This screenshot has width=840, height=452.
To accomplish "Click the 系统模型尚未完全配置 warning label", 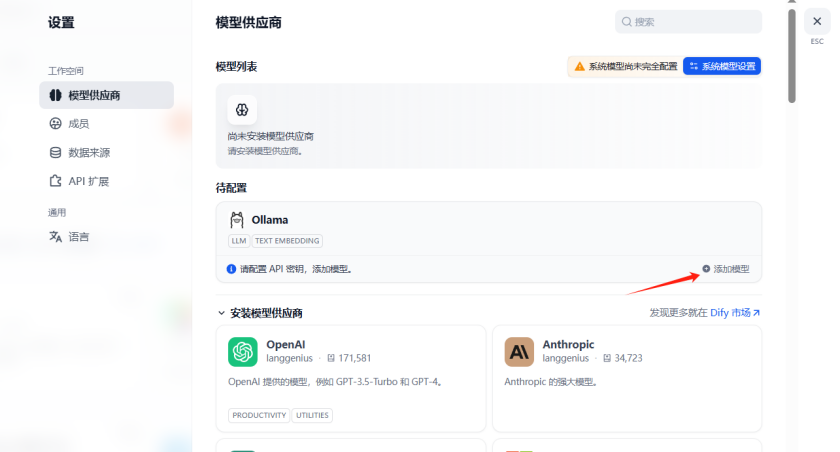I will tap(633, 66).
